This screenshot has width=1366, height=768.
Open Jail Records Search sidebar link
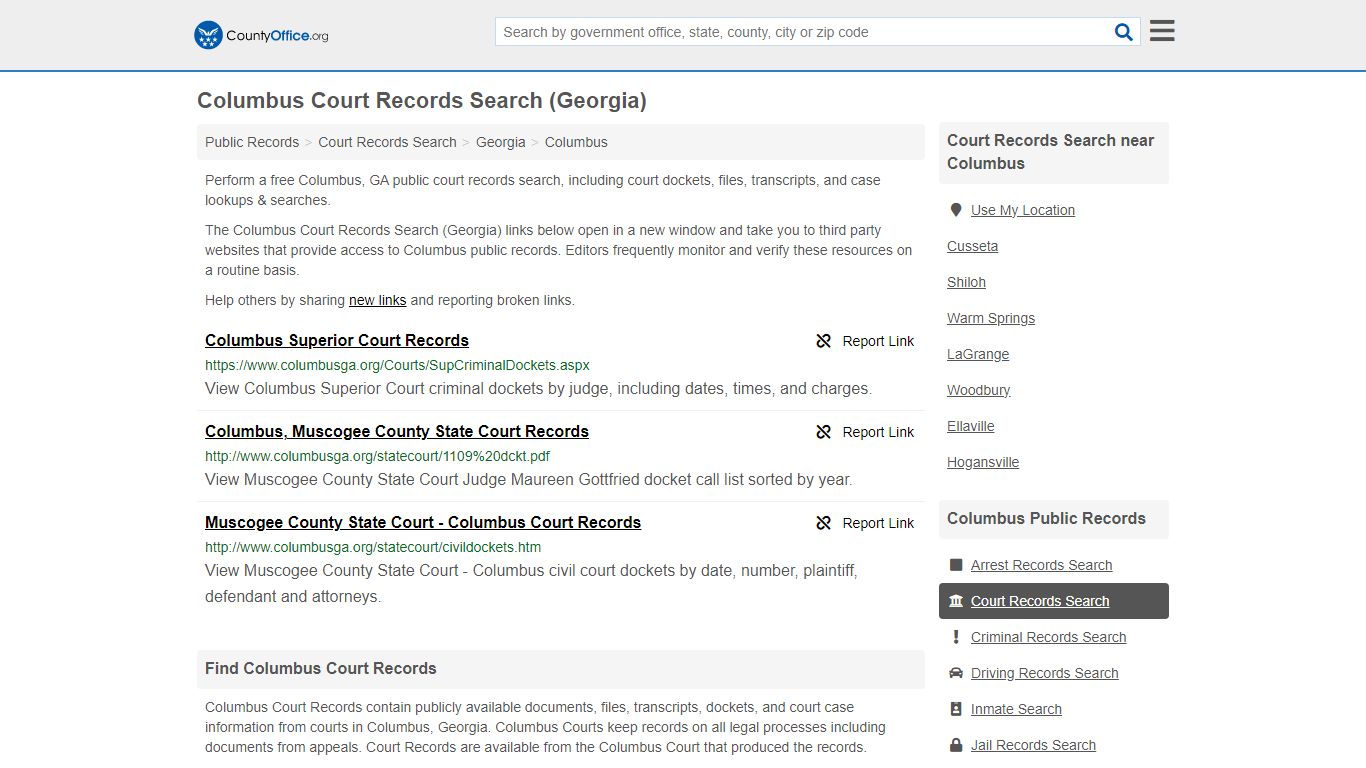[1033, 745]
